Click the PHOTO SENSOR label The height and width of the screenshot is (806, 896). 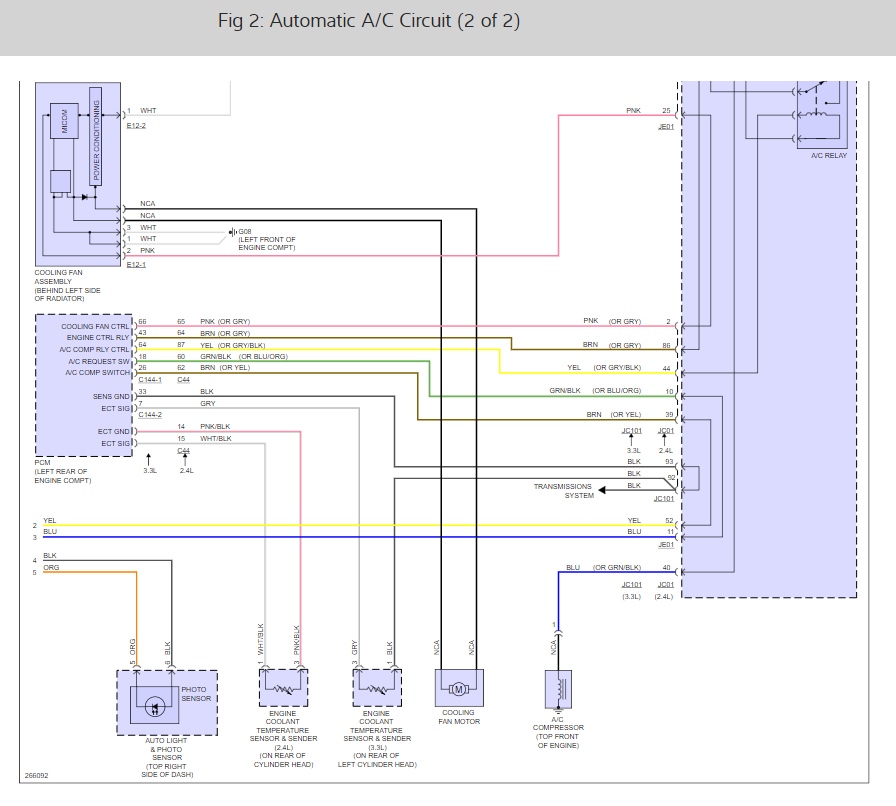pyautogui.click(x=196, y=694)
